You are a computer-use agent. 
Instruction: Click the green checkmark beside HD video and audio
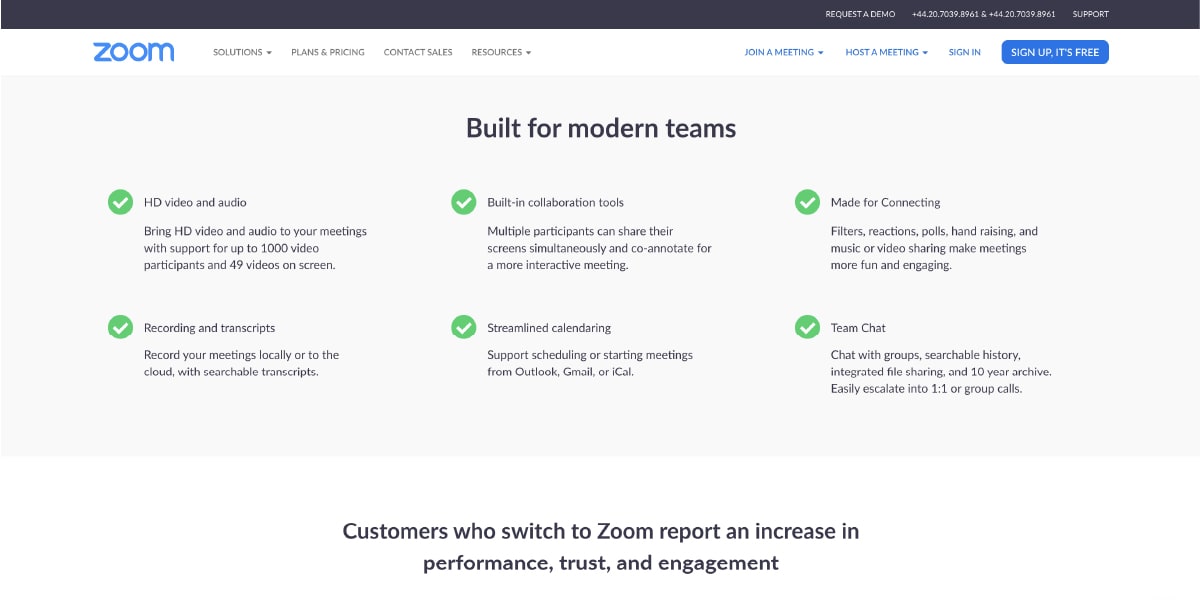[x=120, y=202]
